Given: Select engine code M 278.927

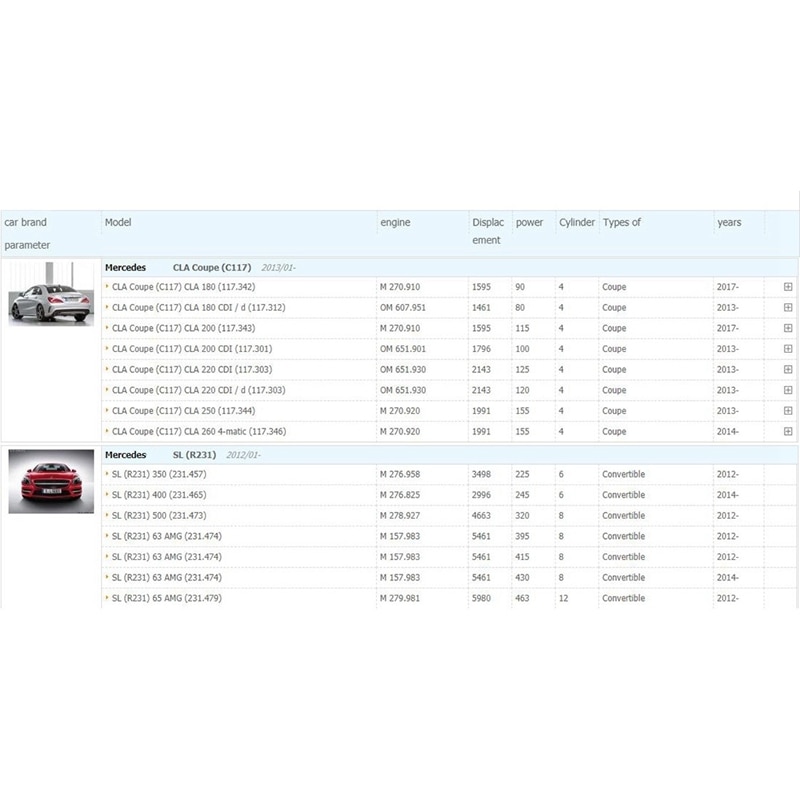Looking at the screenshot, I should [400, 516].
